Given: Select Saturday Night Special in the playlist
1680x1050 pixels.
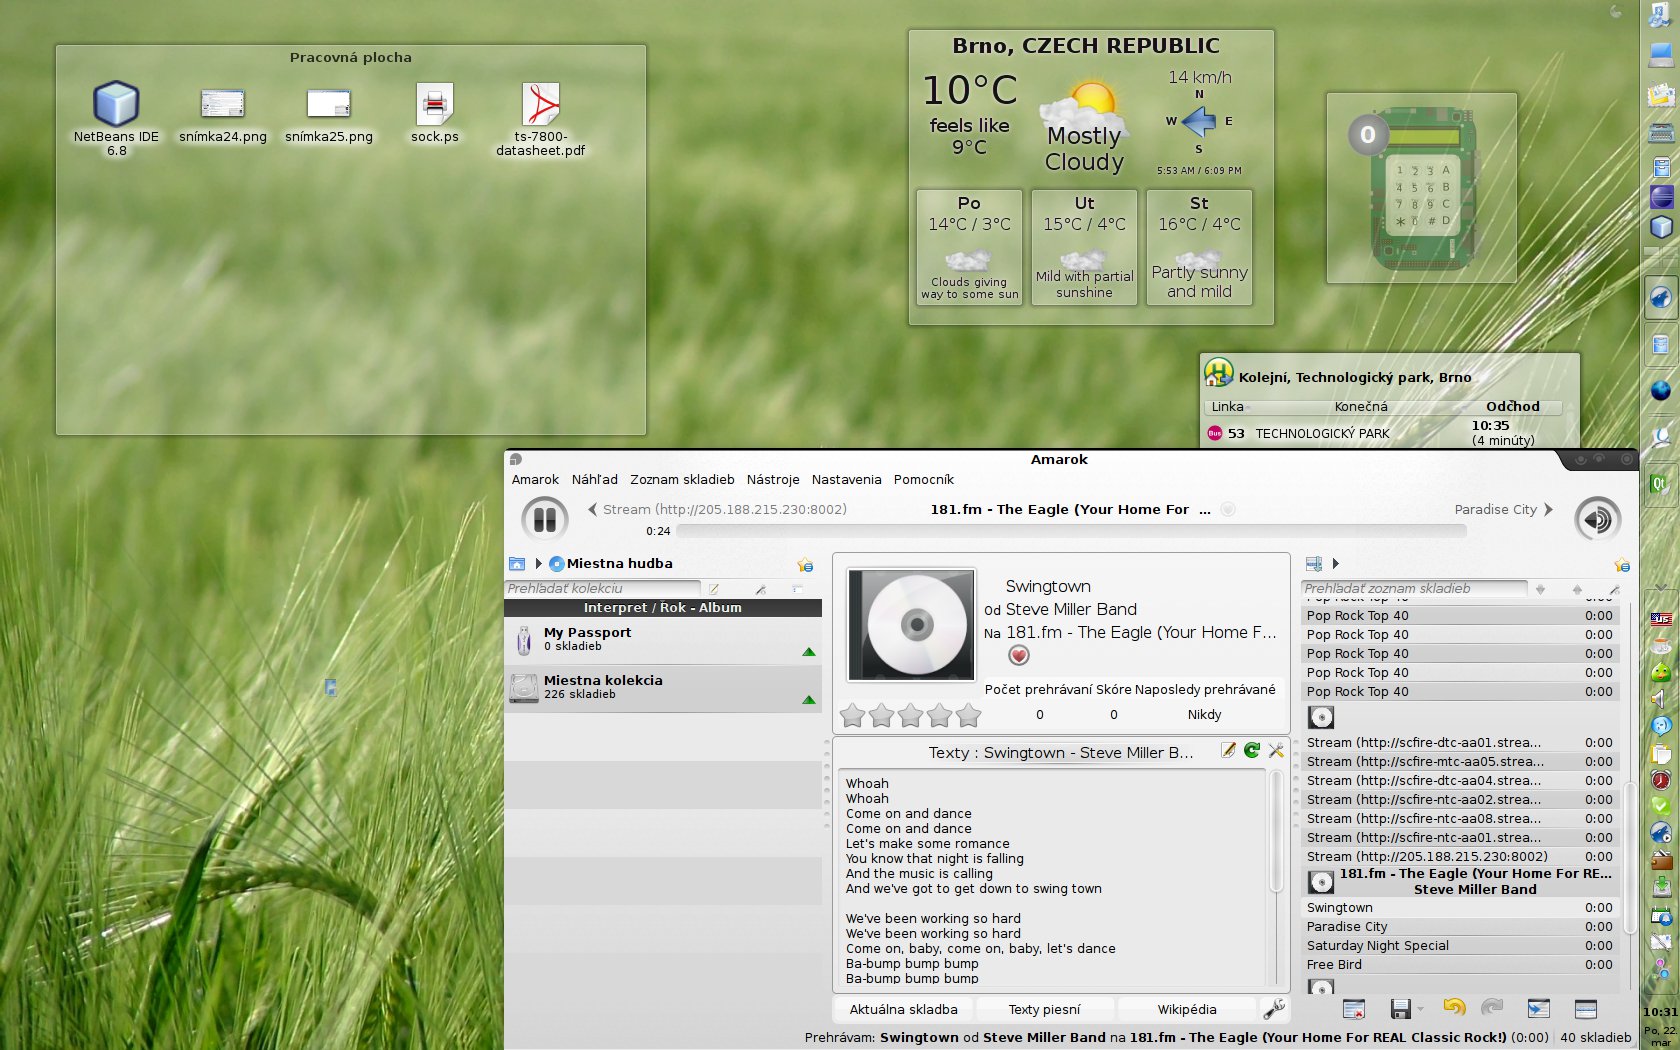Looking at the screenshot, I should click(1459, 946).
